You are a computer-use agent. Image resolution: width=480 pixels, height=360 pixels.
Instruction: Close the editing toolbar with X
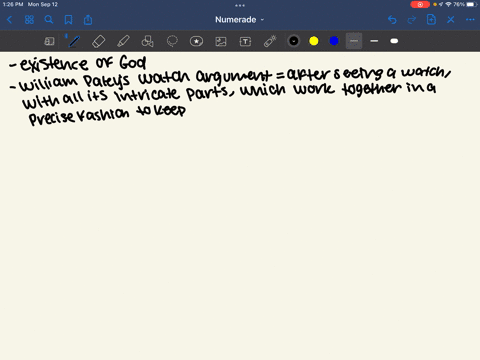(451, 20)
